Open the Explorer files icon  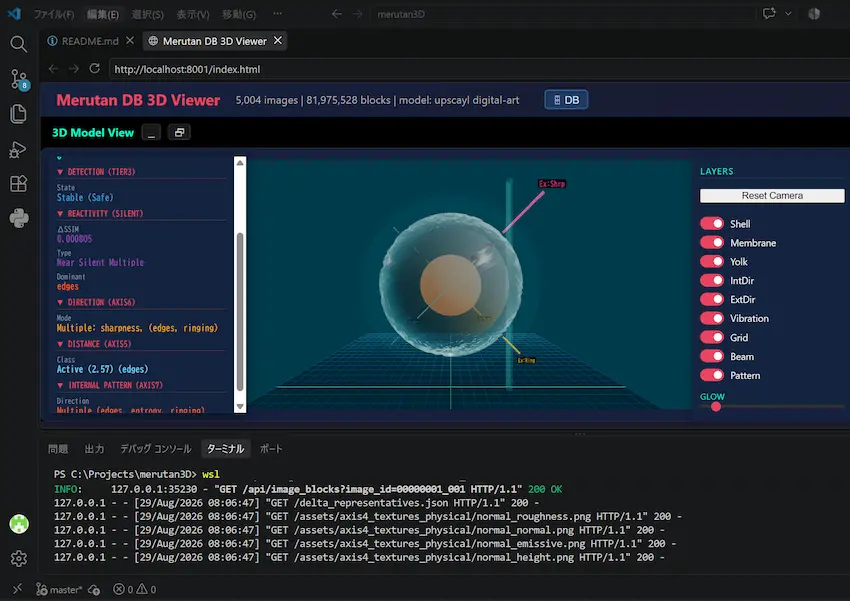(x=18, y=114)
